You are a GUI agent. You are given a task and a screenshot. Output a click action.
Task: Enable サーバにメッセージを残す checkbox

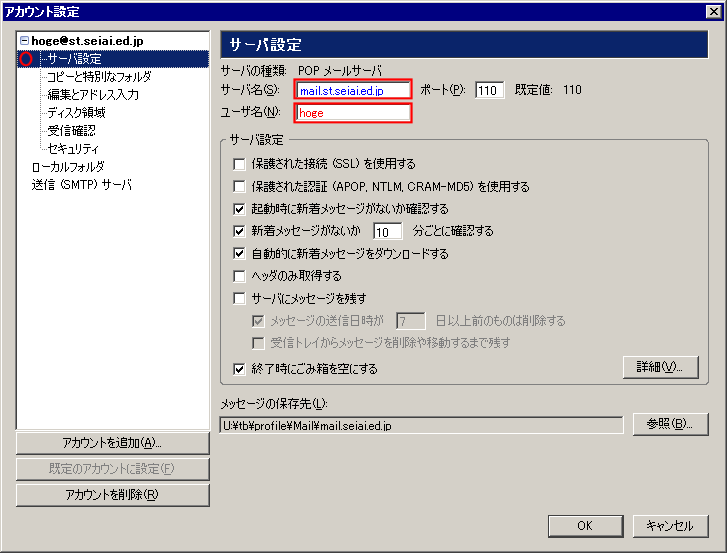pyautogui.click(x=239, y=299)
